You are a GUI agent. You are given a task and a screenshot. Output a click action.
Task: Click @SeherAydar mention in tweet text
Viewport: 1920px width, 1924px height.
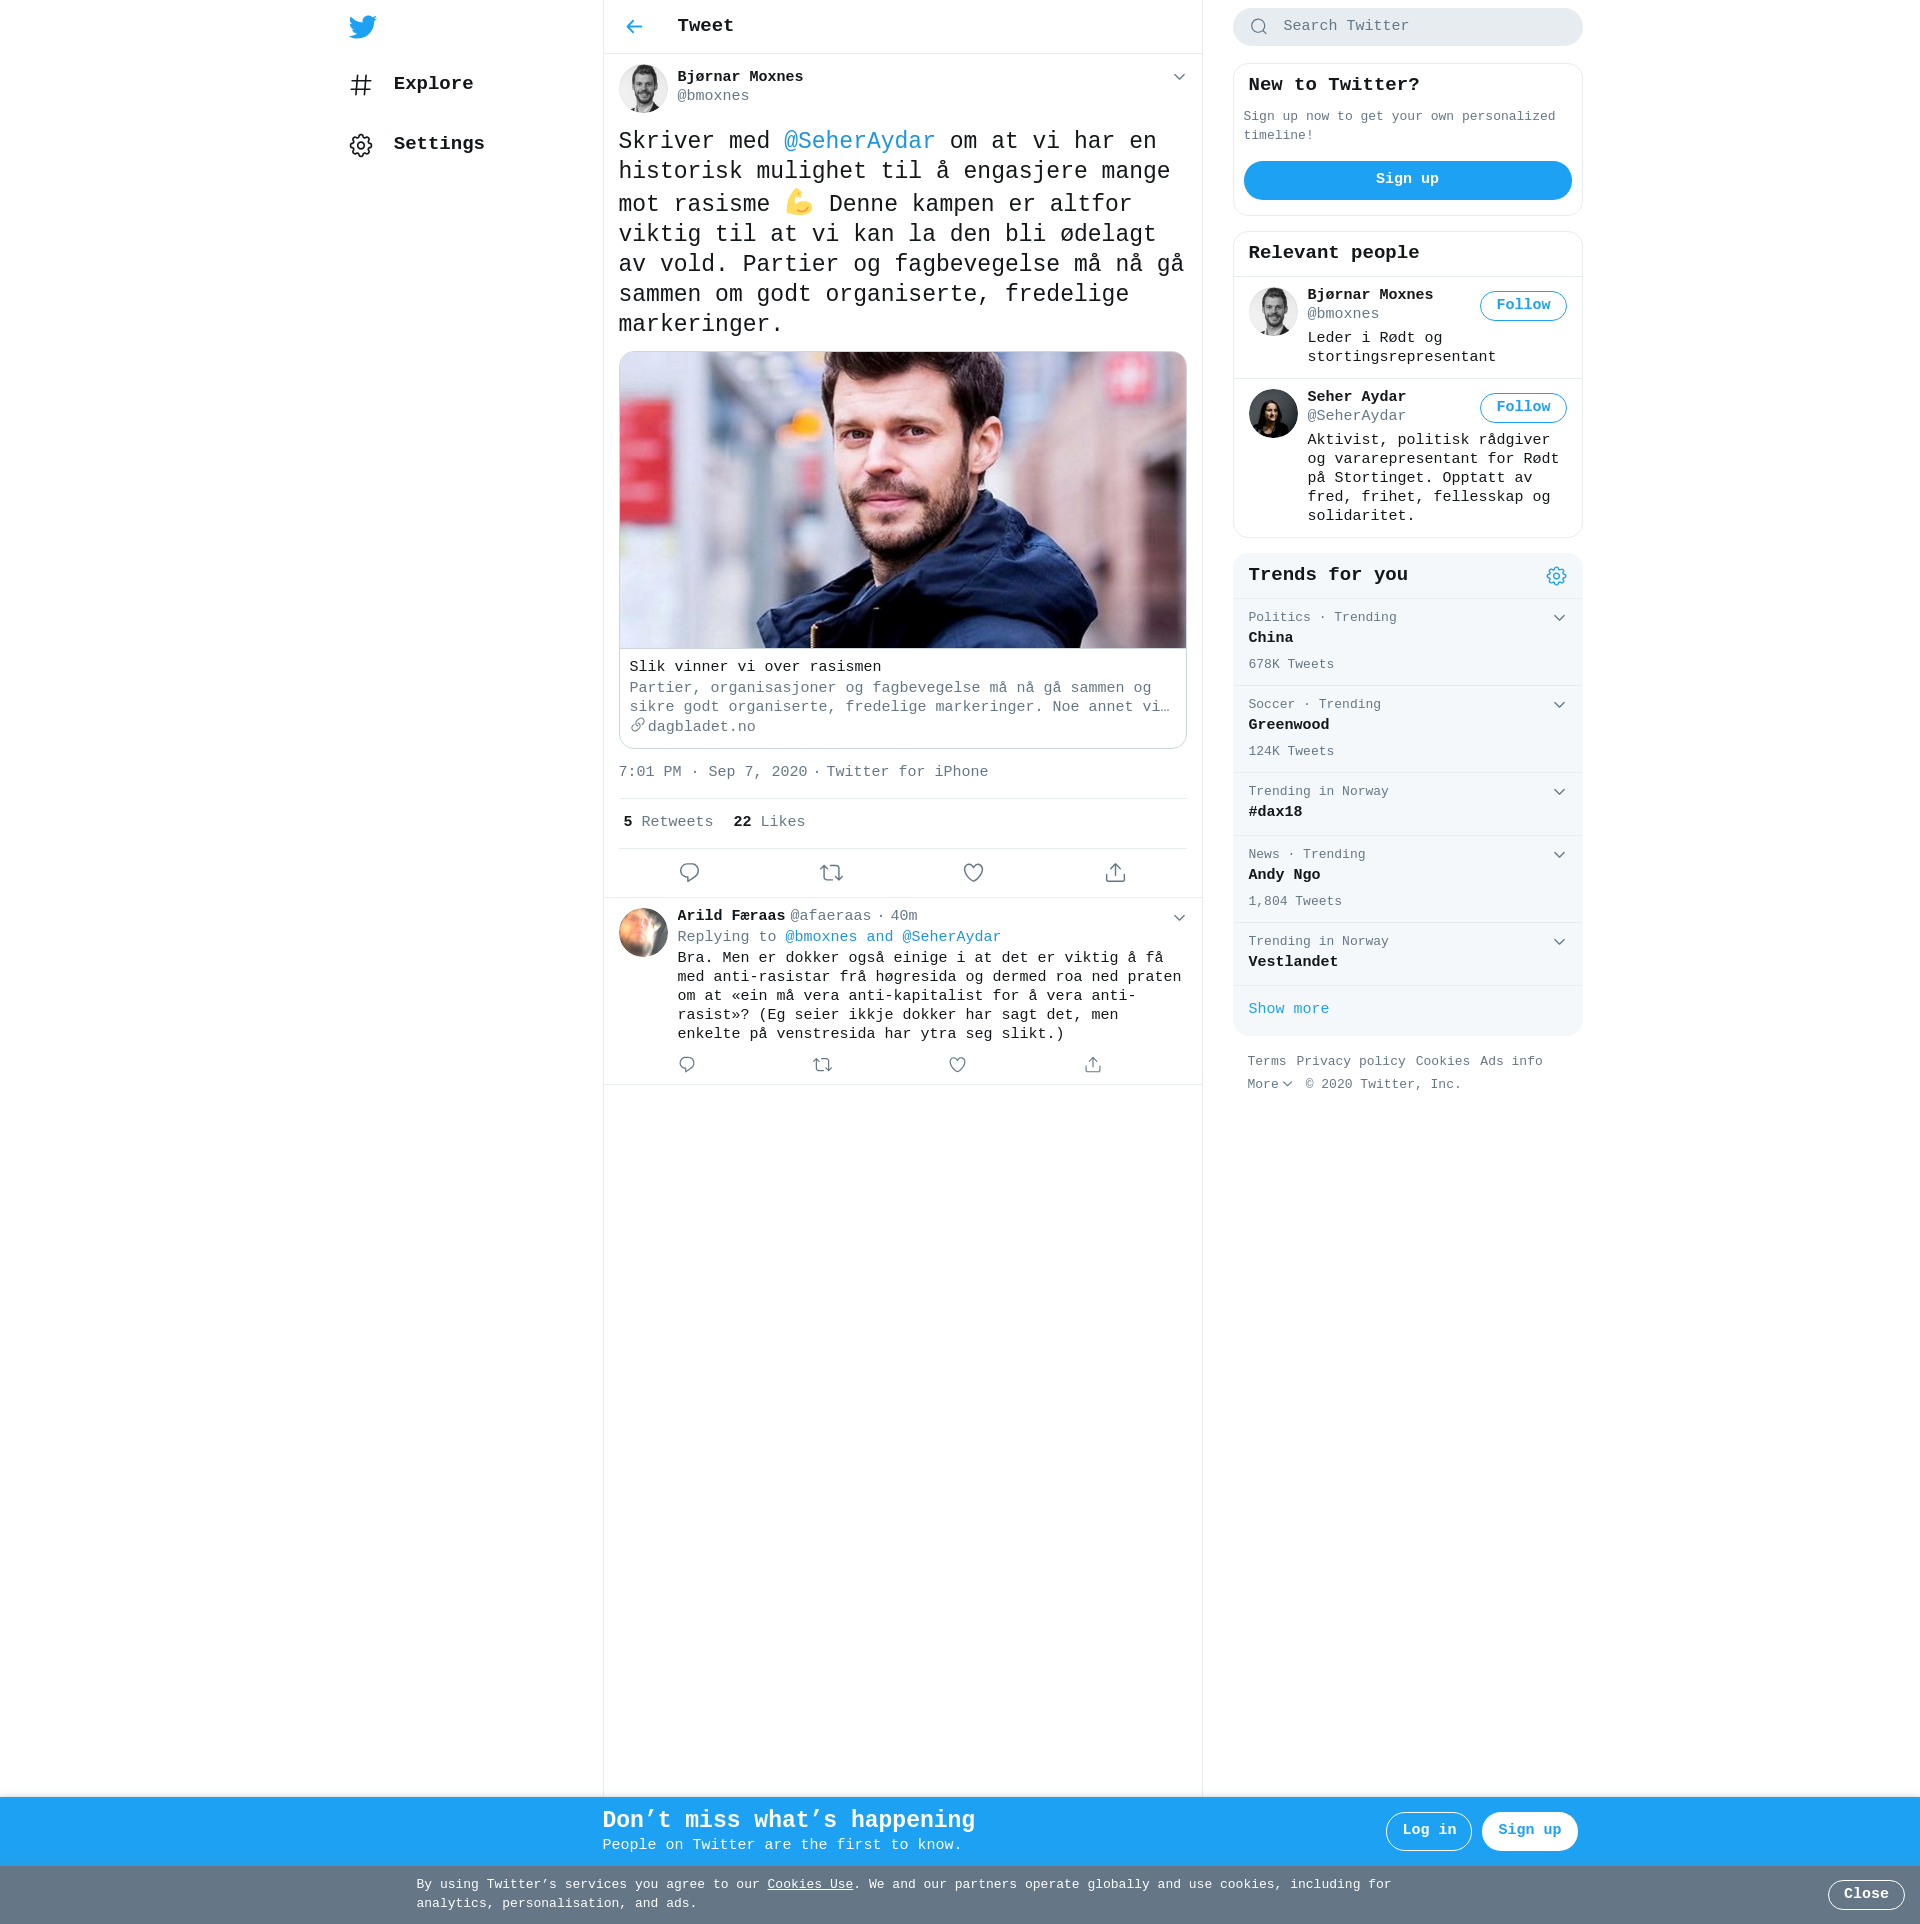click(x=859, y=142)
